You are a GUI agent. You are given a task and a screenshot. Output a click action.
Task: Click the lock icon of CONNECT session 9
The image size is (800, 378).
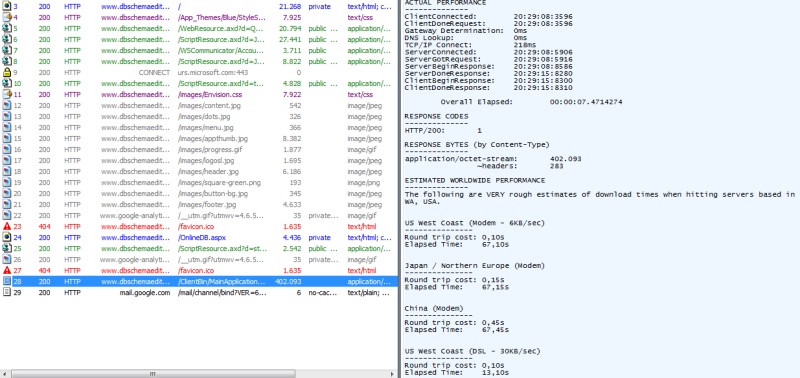click(7, 72)
